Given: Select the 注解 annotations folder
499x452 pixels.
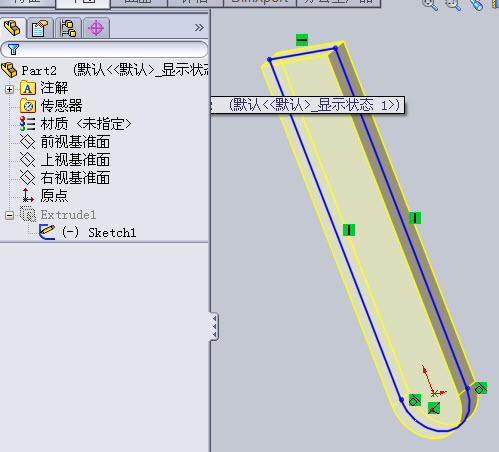Looking at the screenshot, I should [x=54, y=88].
